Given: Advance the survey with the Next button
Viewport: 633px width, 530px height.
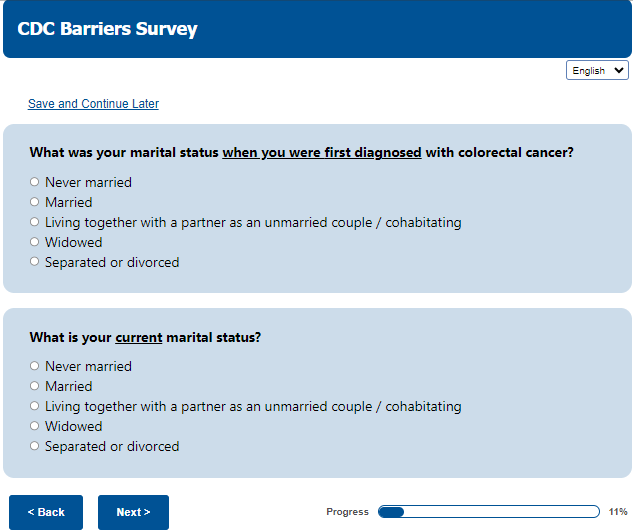Looking at the screenshot, I should [133, 512].
